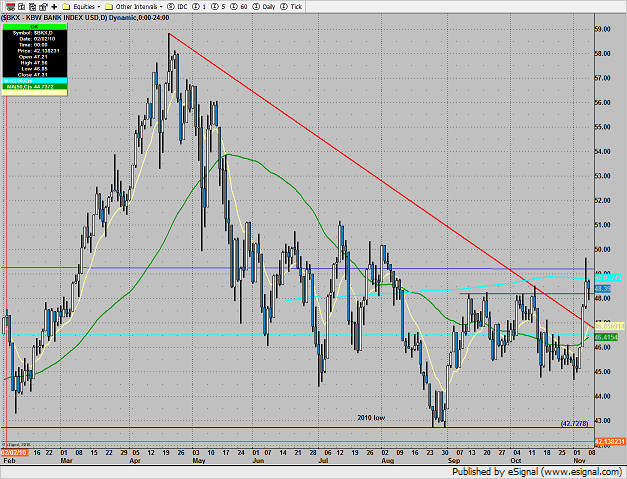The width and height of the screenshot is (627, 479).
Task: Click the yellow 46.85 MA value tag on the axis
Action: [610, 326]
